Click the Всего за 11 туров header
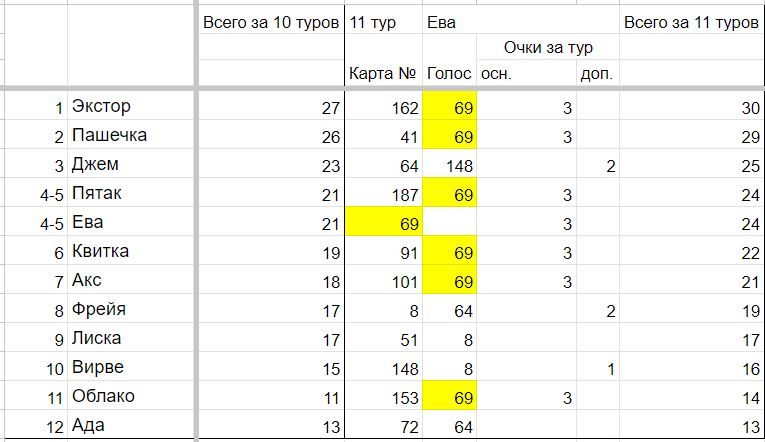This screenshot has height=442, width=765. tap(692, 22)
